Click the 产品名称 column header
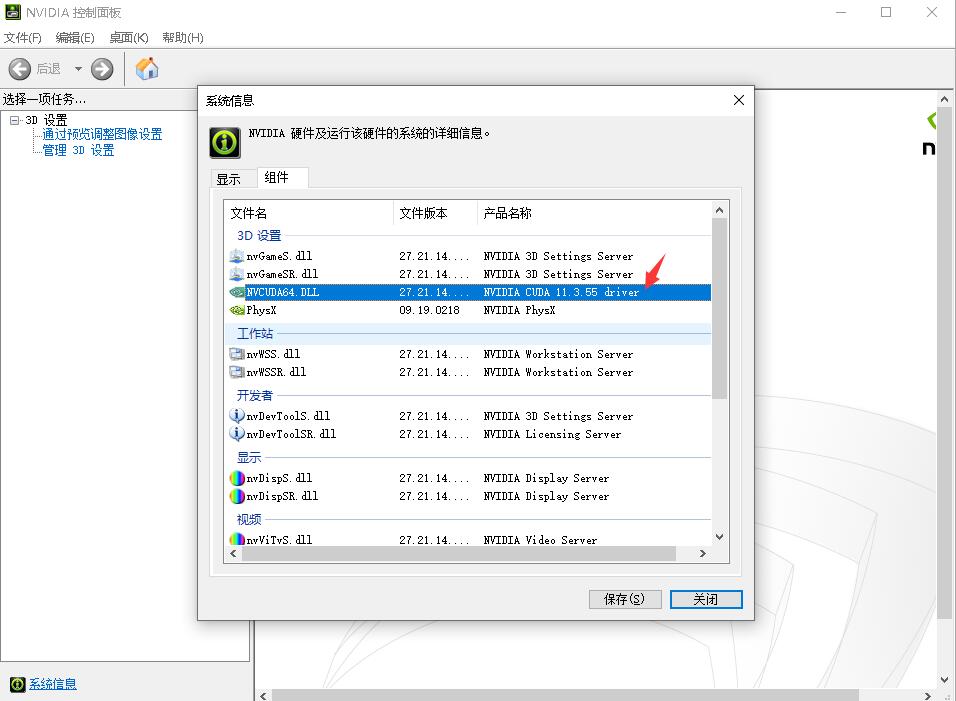Screen dimensions: 956x701 pos(594,213)
